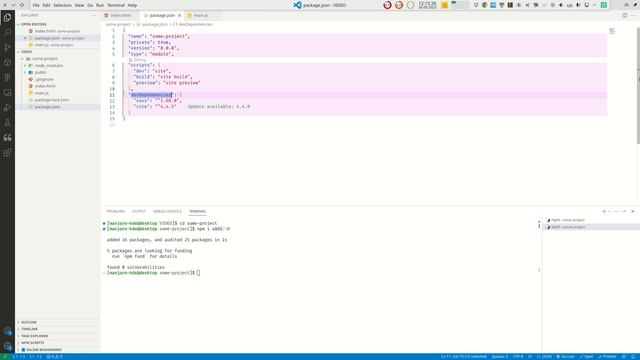Click the Ln 11 cursor position indicator

coord(464,357)
